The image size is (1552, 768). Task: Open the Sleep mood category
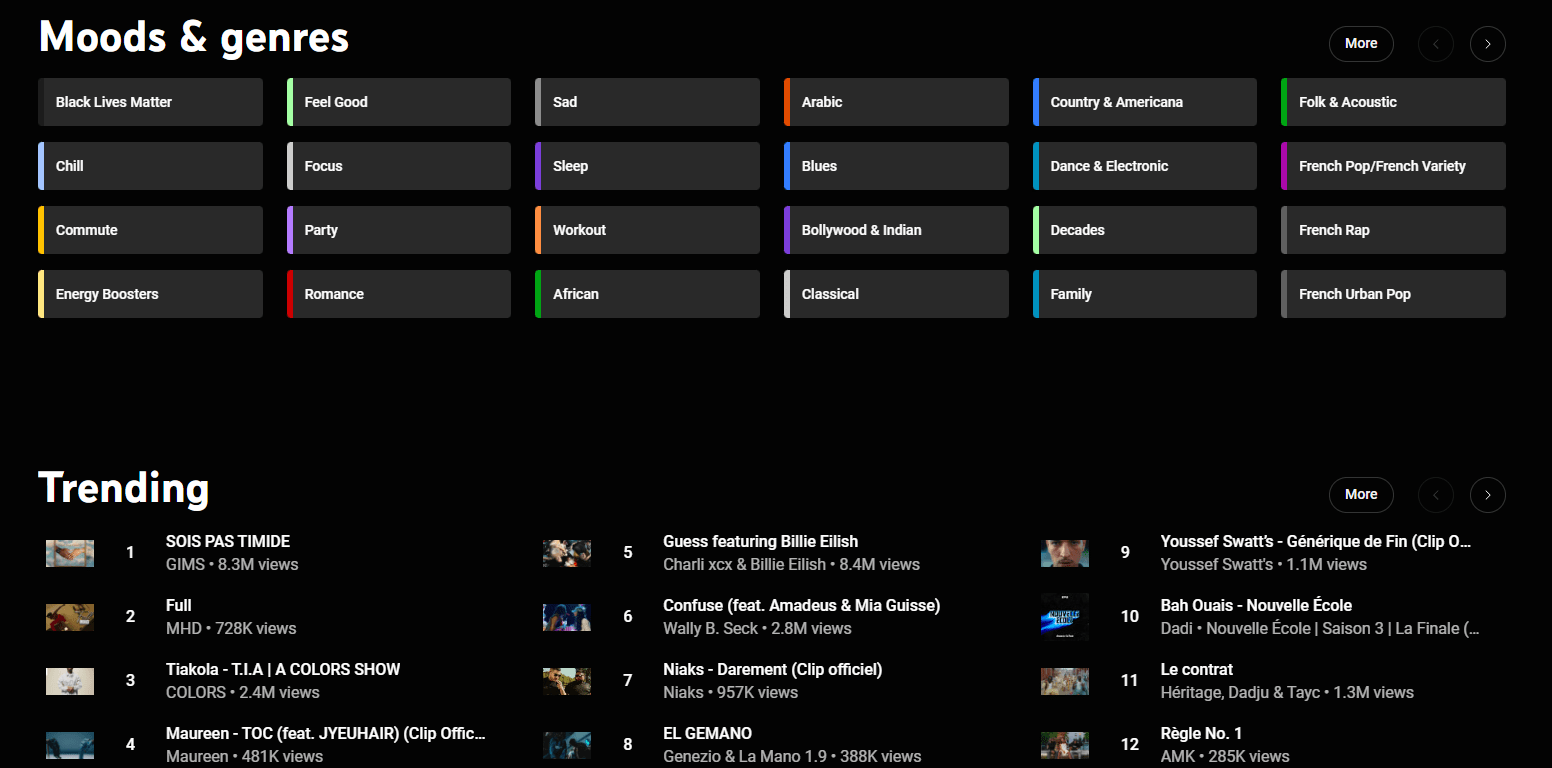tap(647, 166)
